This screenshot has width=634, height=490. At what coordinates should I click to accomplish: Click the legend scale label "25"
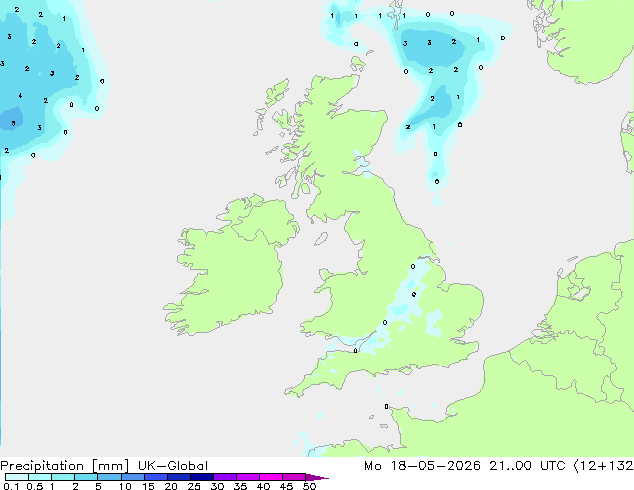194,486
